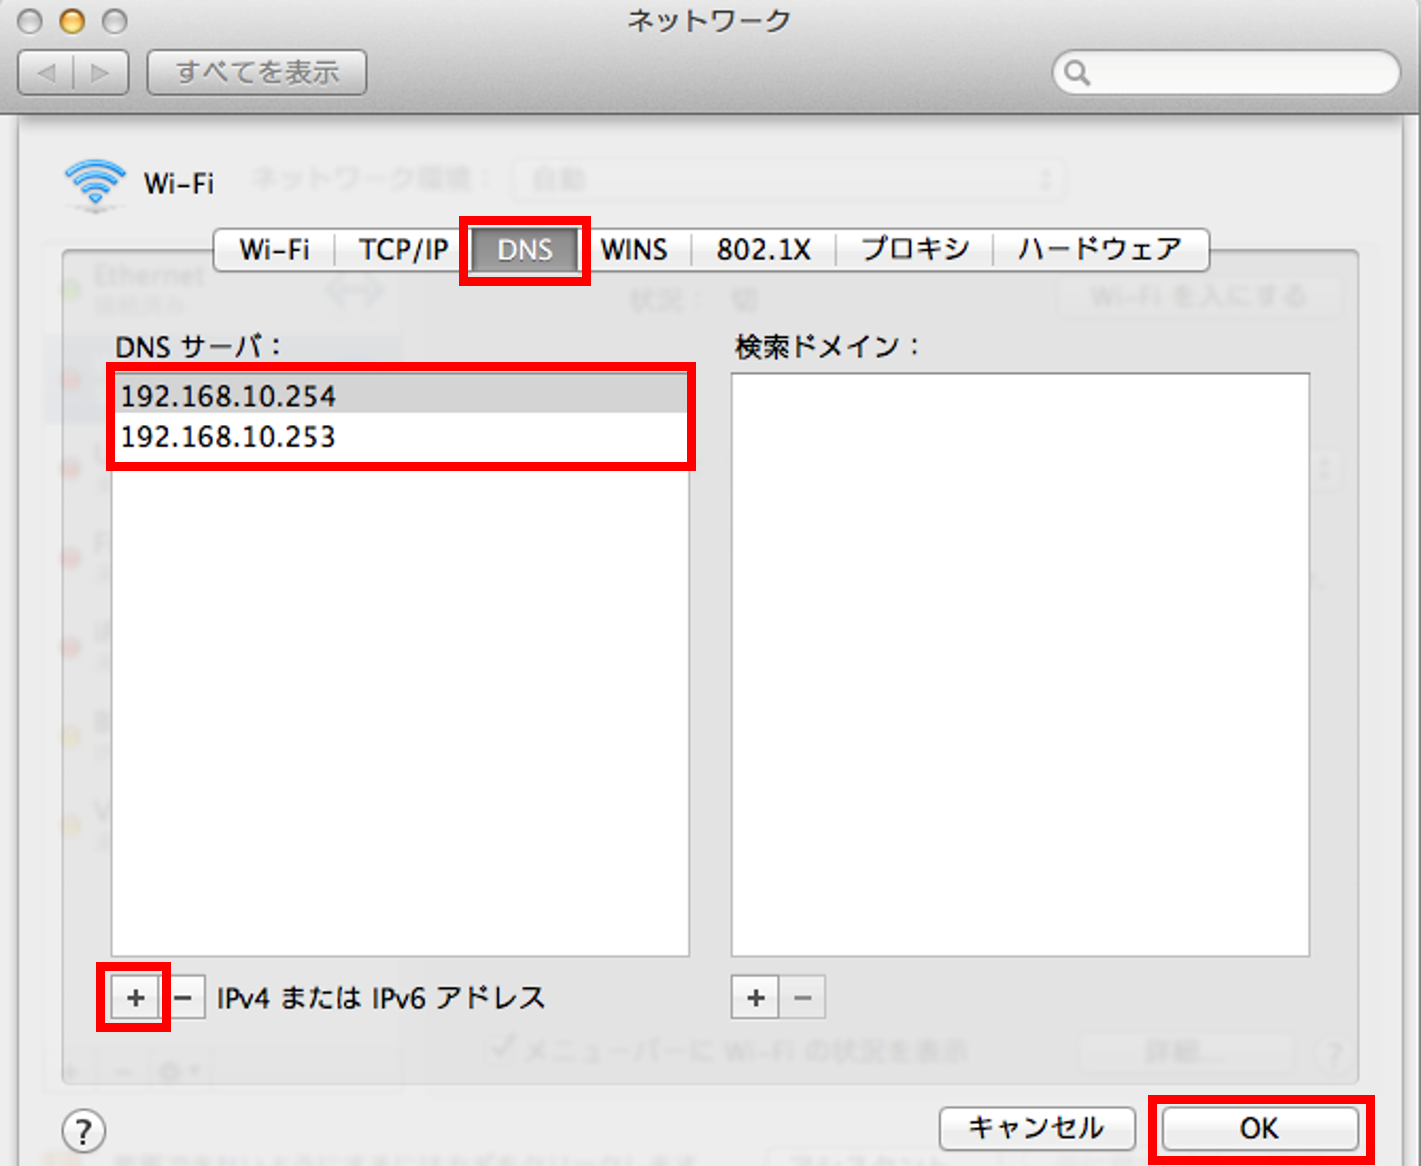Click the search domain minus button

tap(803, 998)
